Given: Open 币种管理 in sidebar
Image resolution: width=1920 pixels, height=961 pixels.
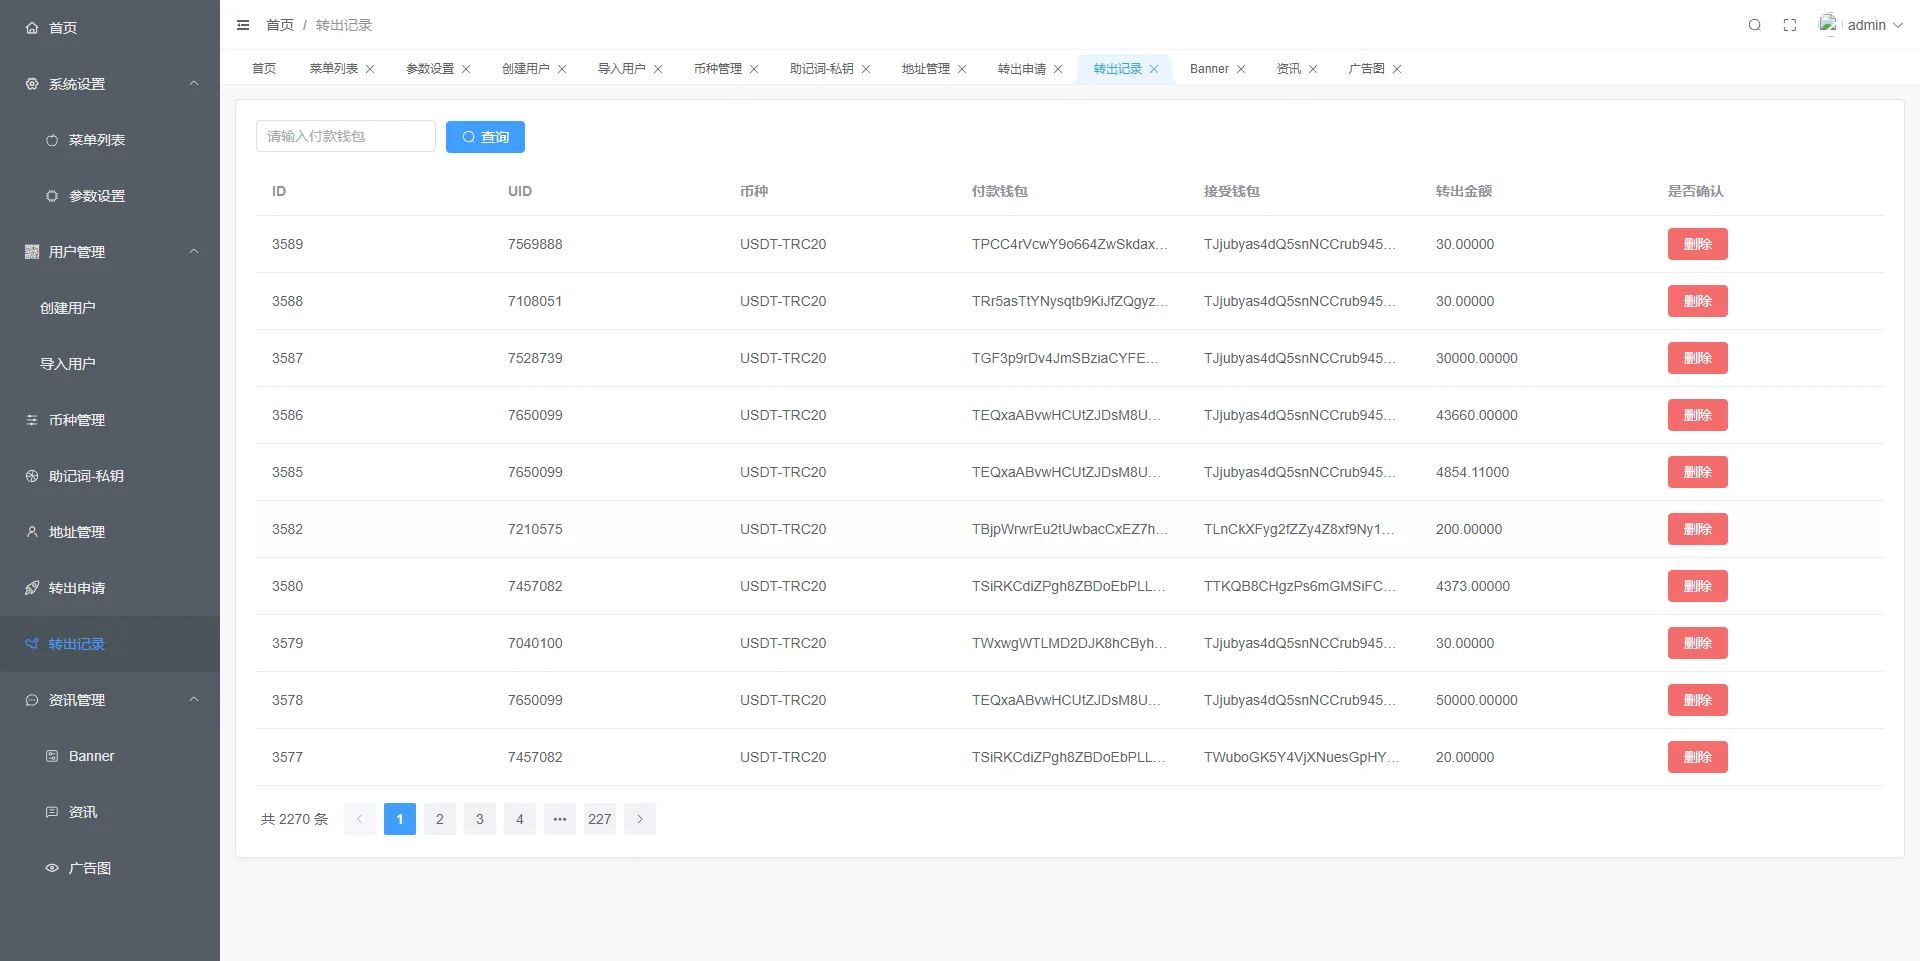Looking at the screenshot, I should pos(77,420).
